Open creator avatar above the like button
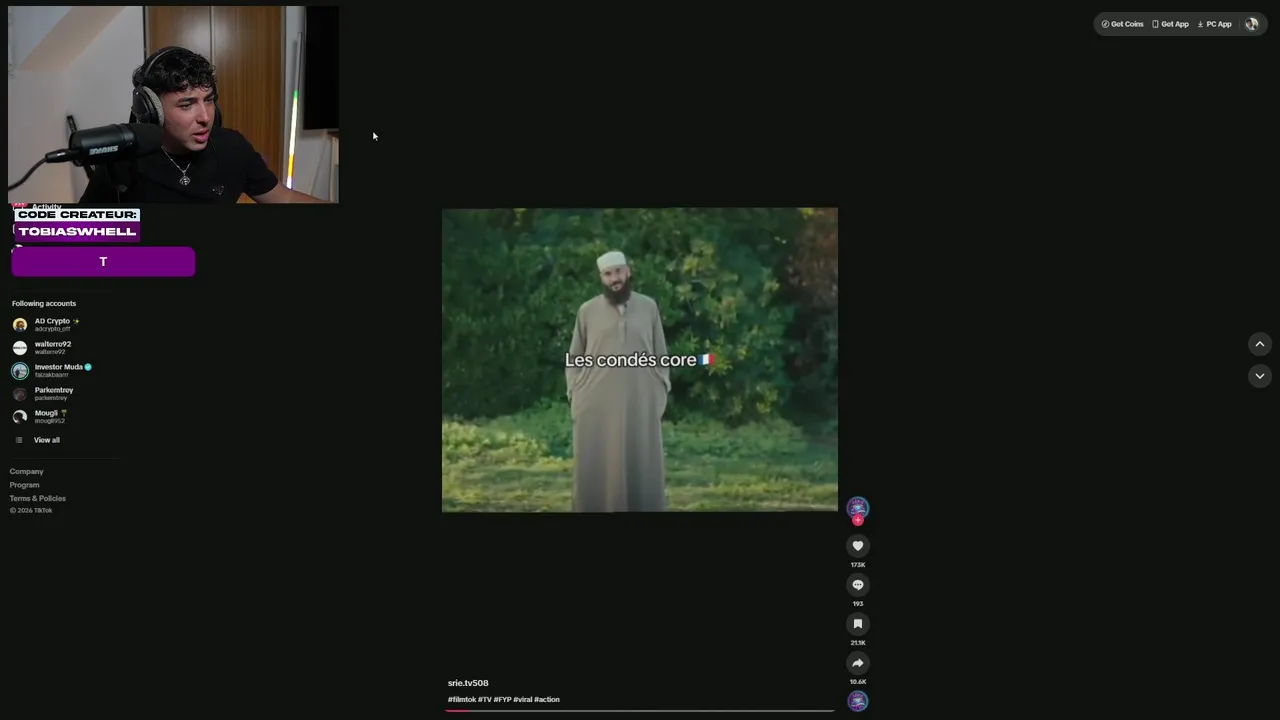Viewport: 1280px width, 720px height. click(857, 507)
